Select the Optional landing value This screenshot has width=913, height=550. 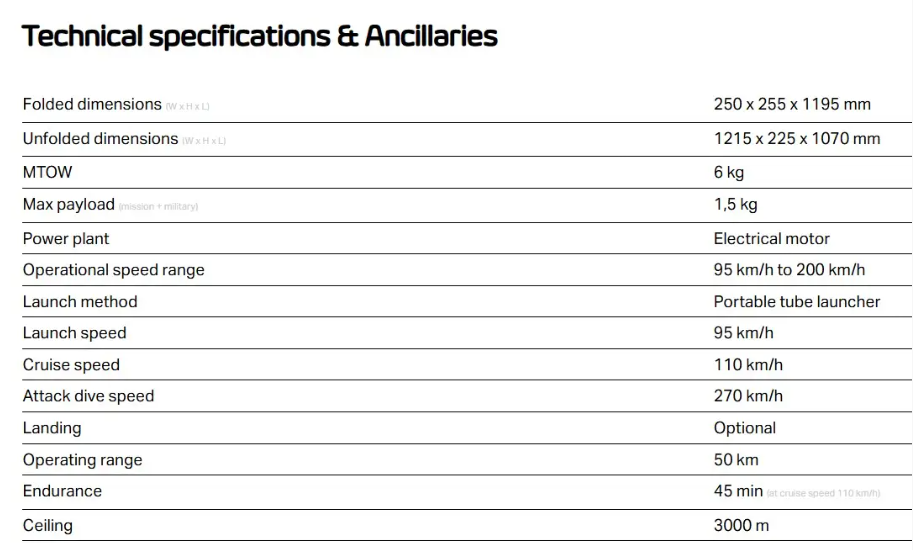pyautogui.click(x=745, y=428)
